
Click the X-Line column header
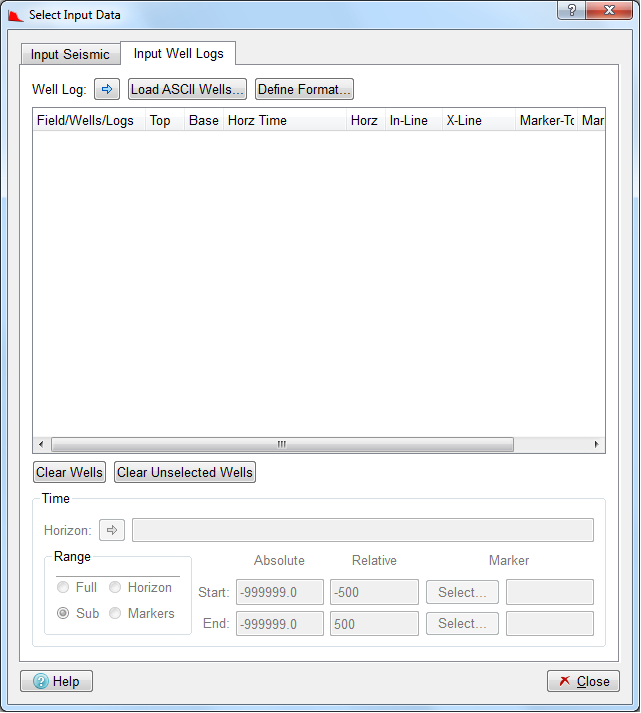tap(479, 121)
